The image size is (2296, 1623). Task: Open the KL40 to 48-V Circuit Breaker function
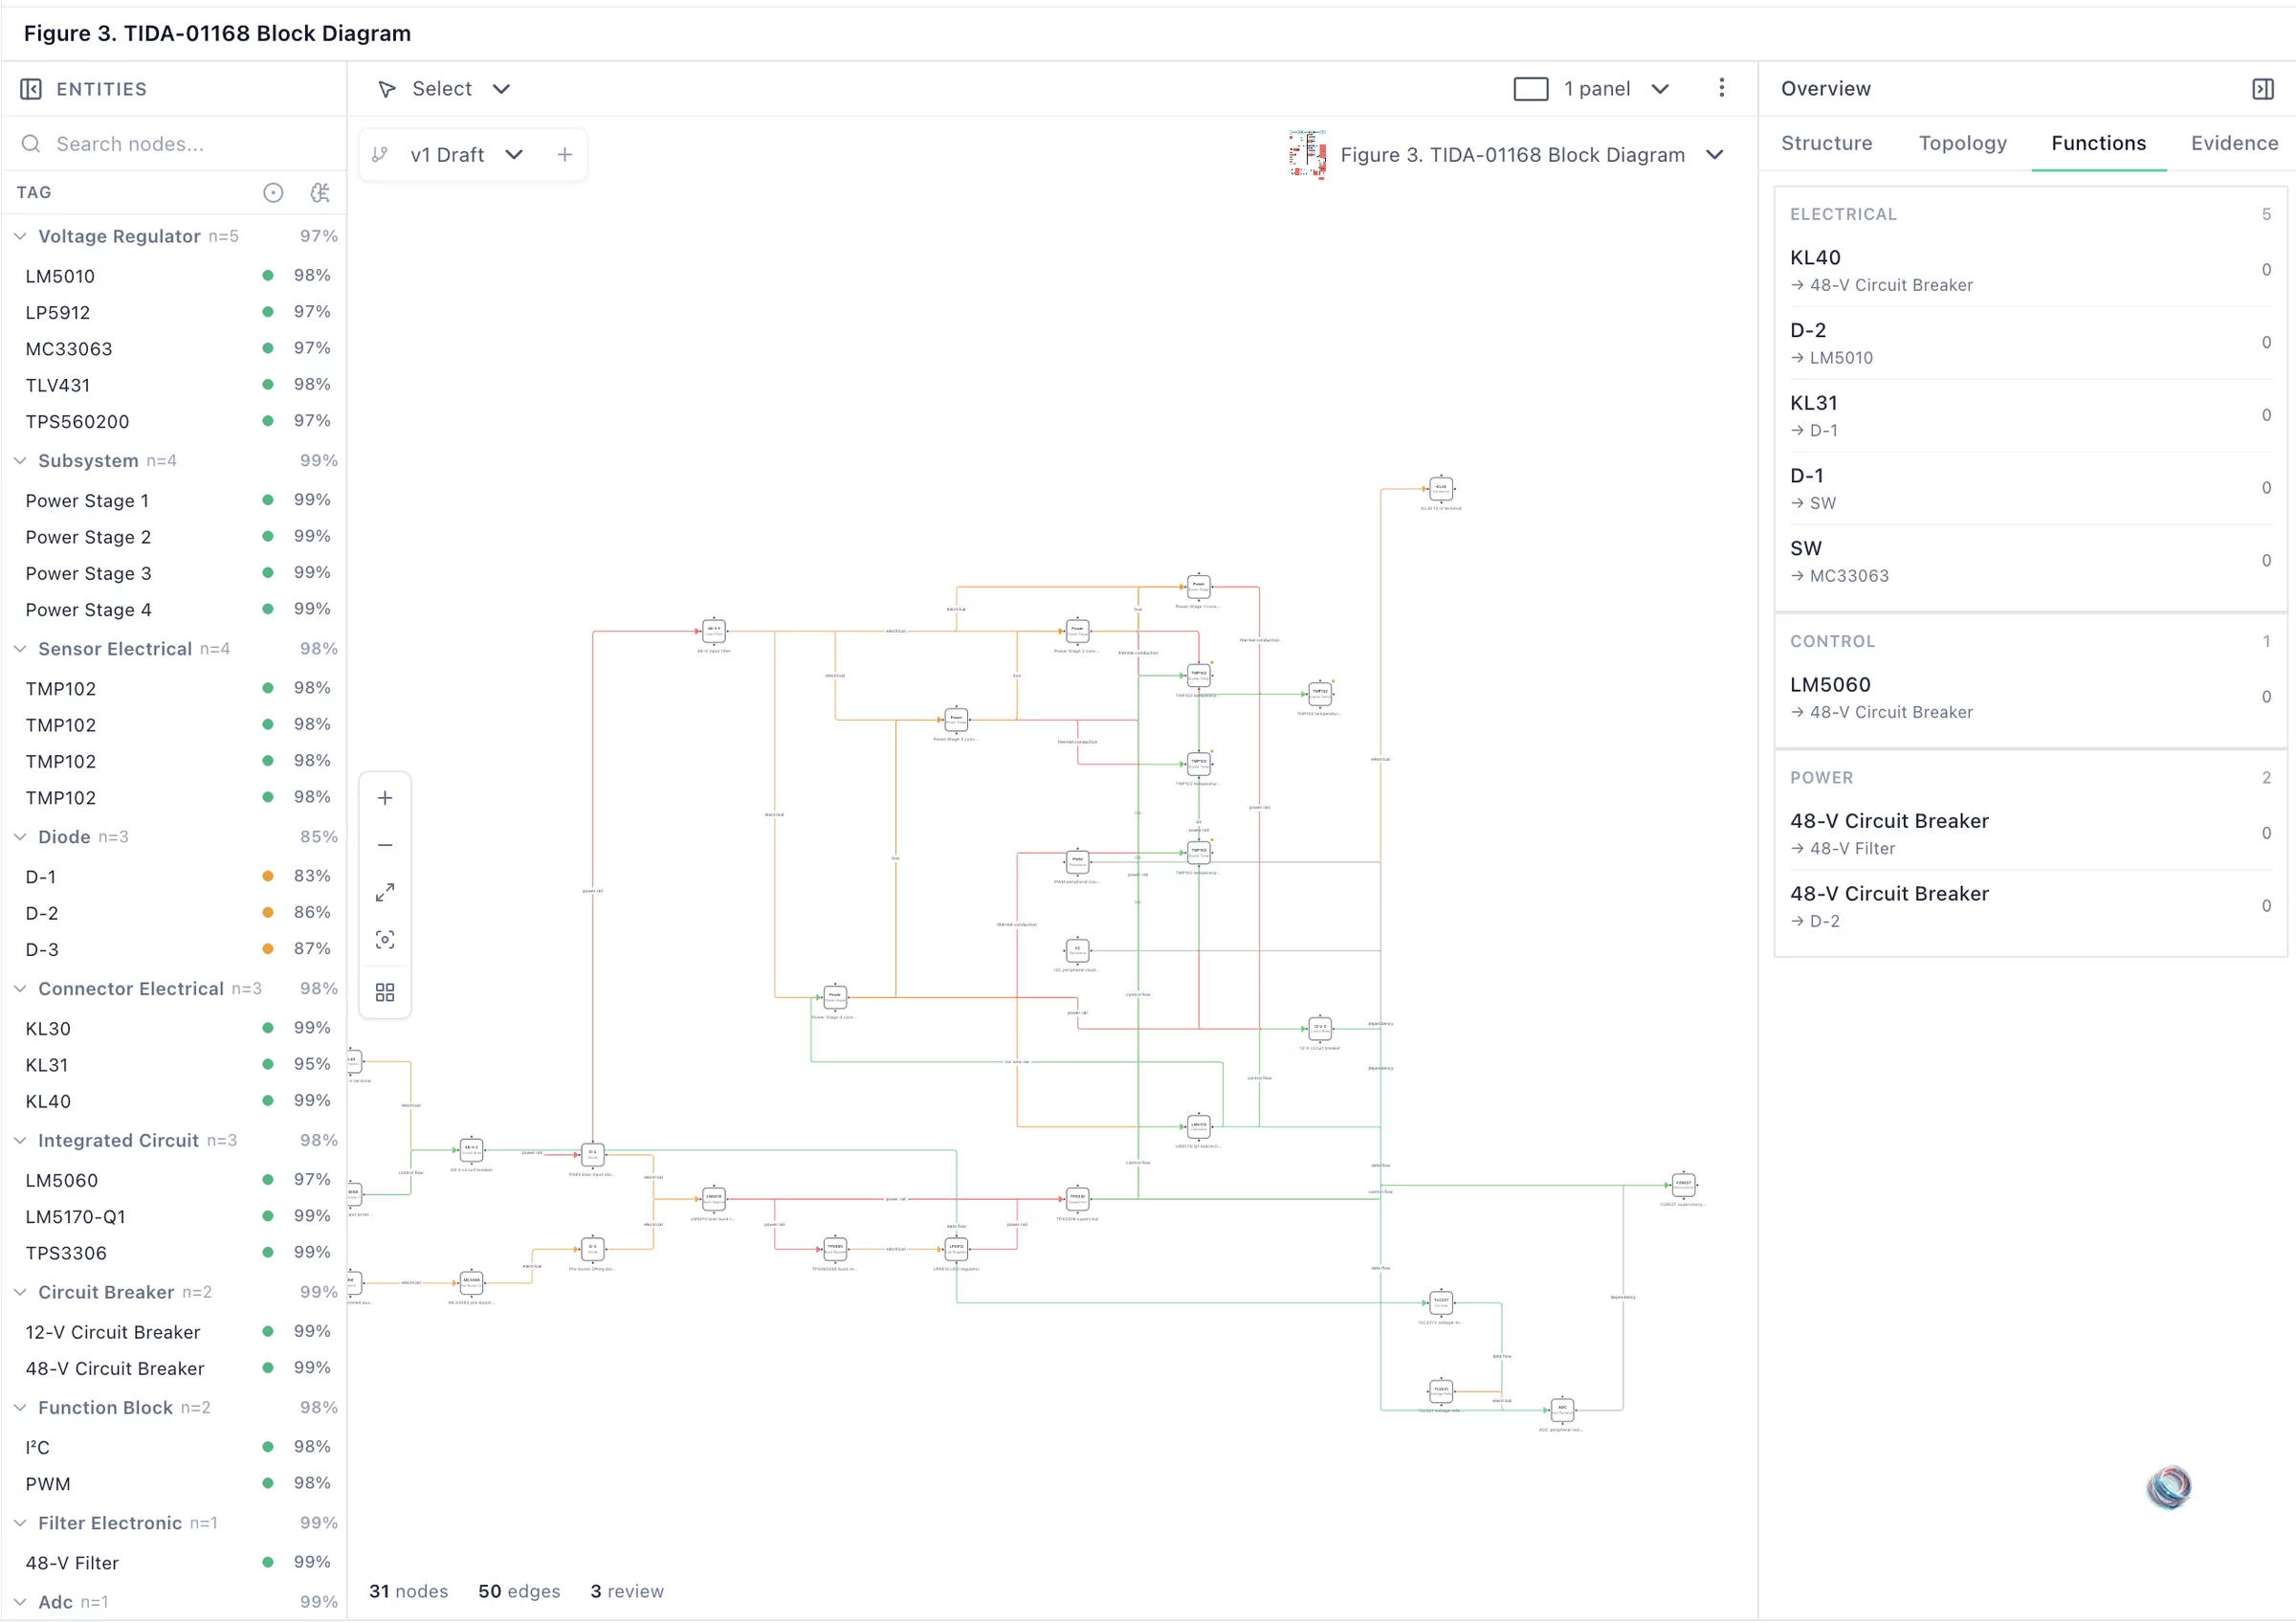tap(2030, 271)
